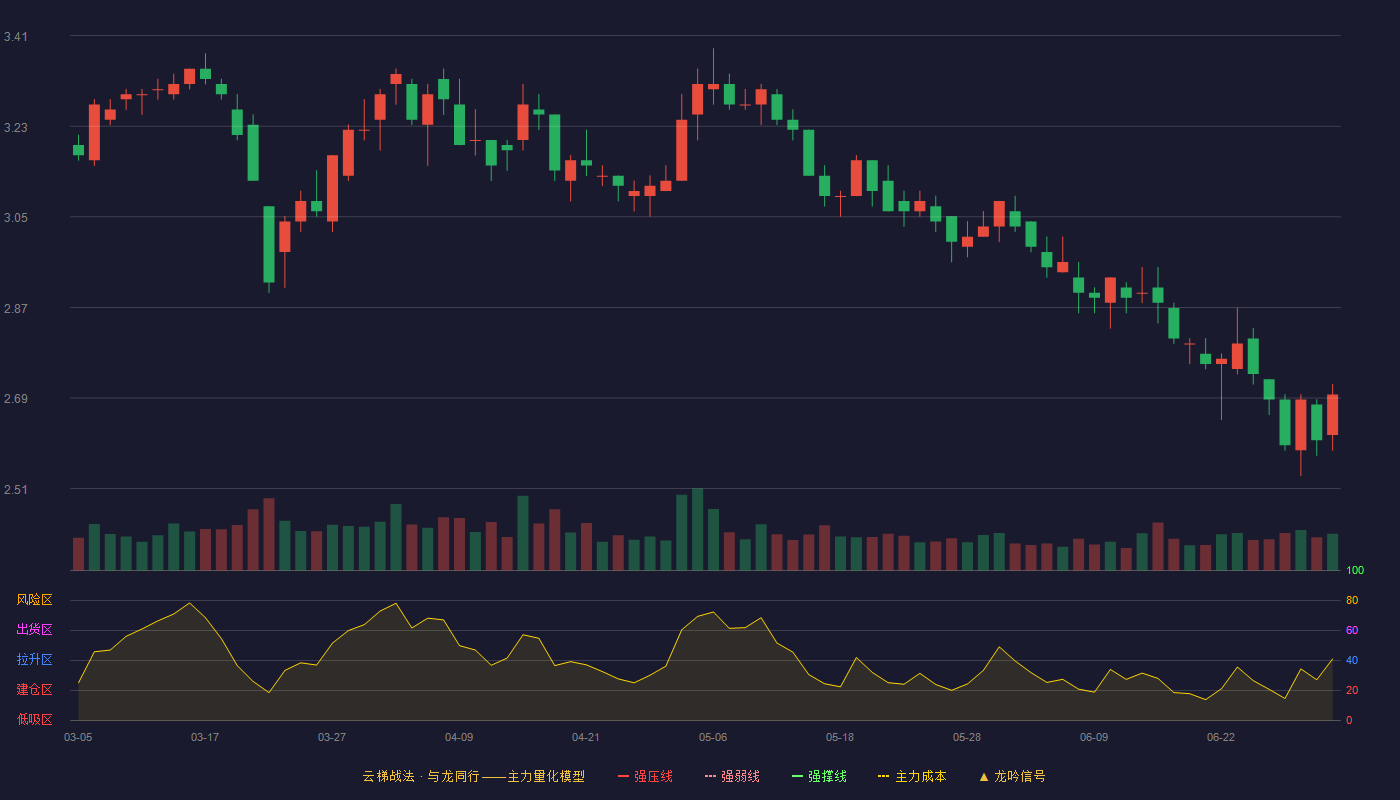The image size is (1400, 800).
Task: Click the 05-28 date label
Action: [967, 737]
